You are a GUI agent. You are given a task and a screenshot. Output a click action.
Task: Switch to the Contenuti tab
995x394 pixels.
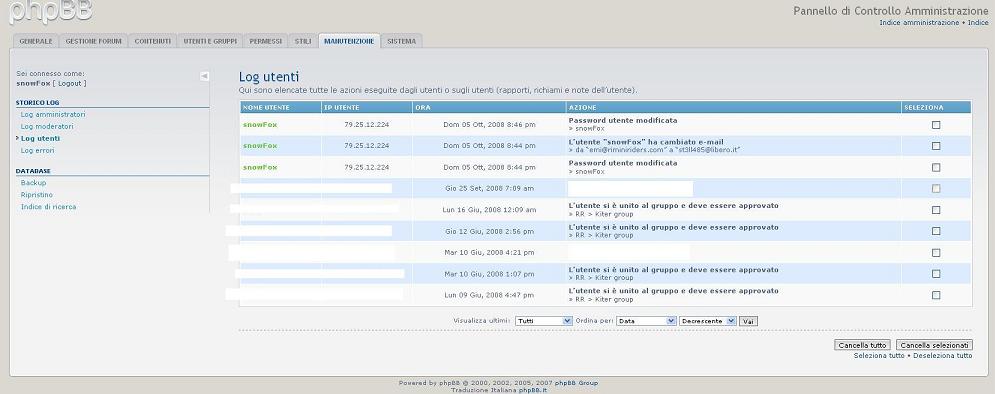[152, 41]
